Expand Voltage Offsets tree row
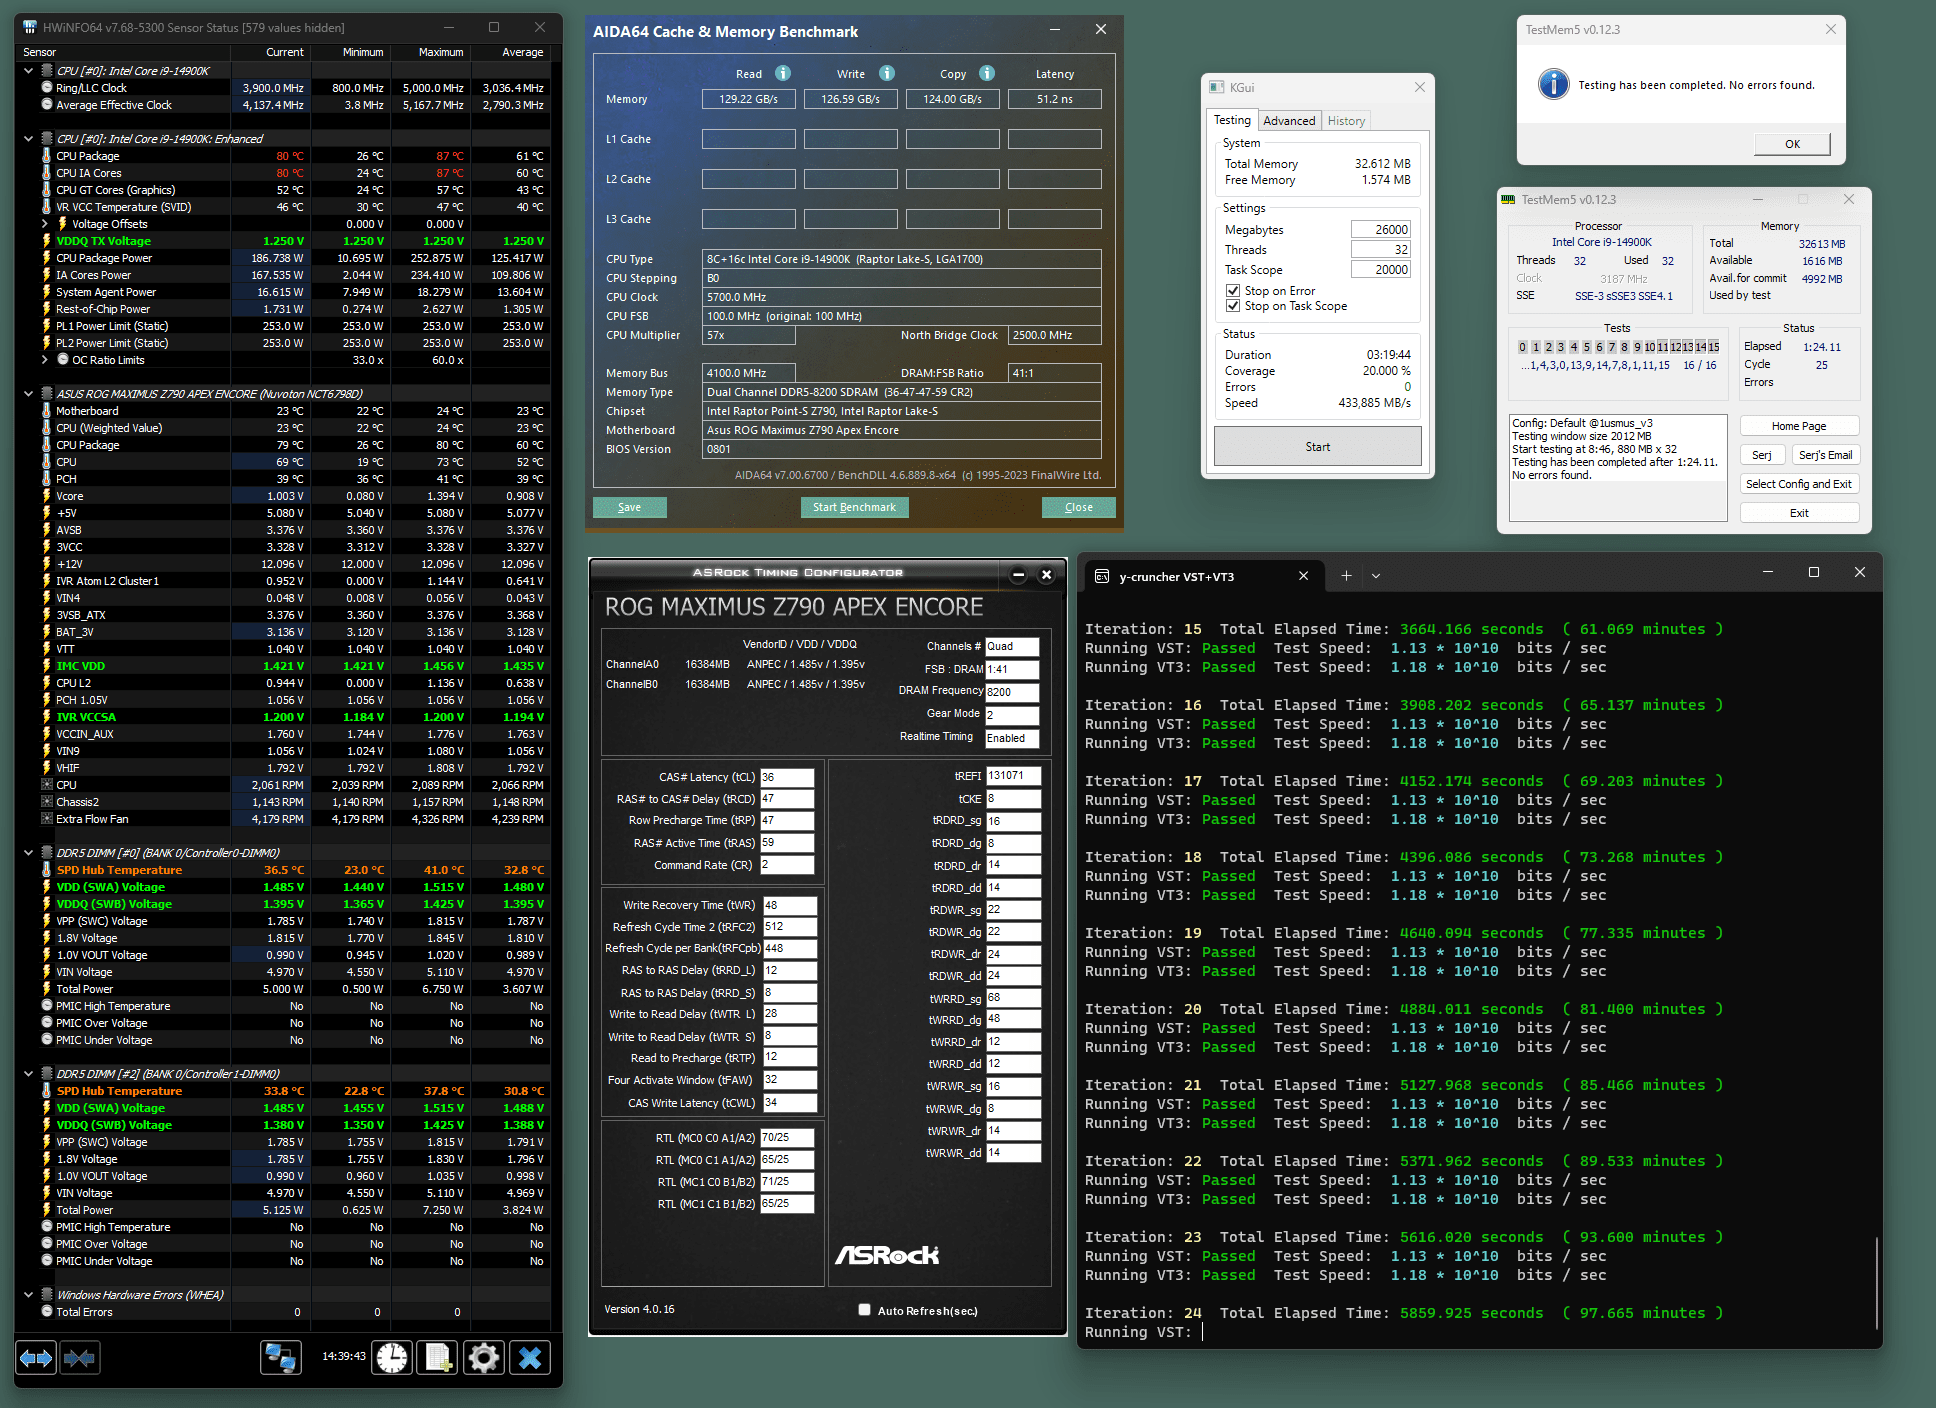This screenshot has width=1936, height=1408. pos(45,224)
